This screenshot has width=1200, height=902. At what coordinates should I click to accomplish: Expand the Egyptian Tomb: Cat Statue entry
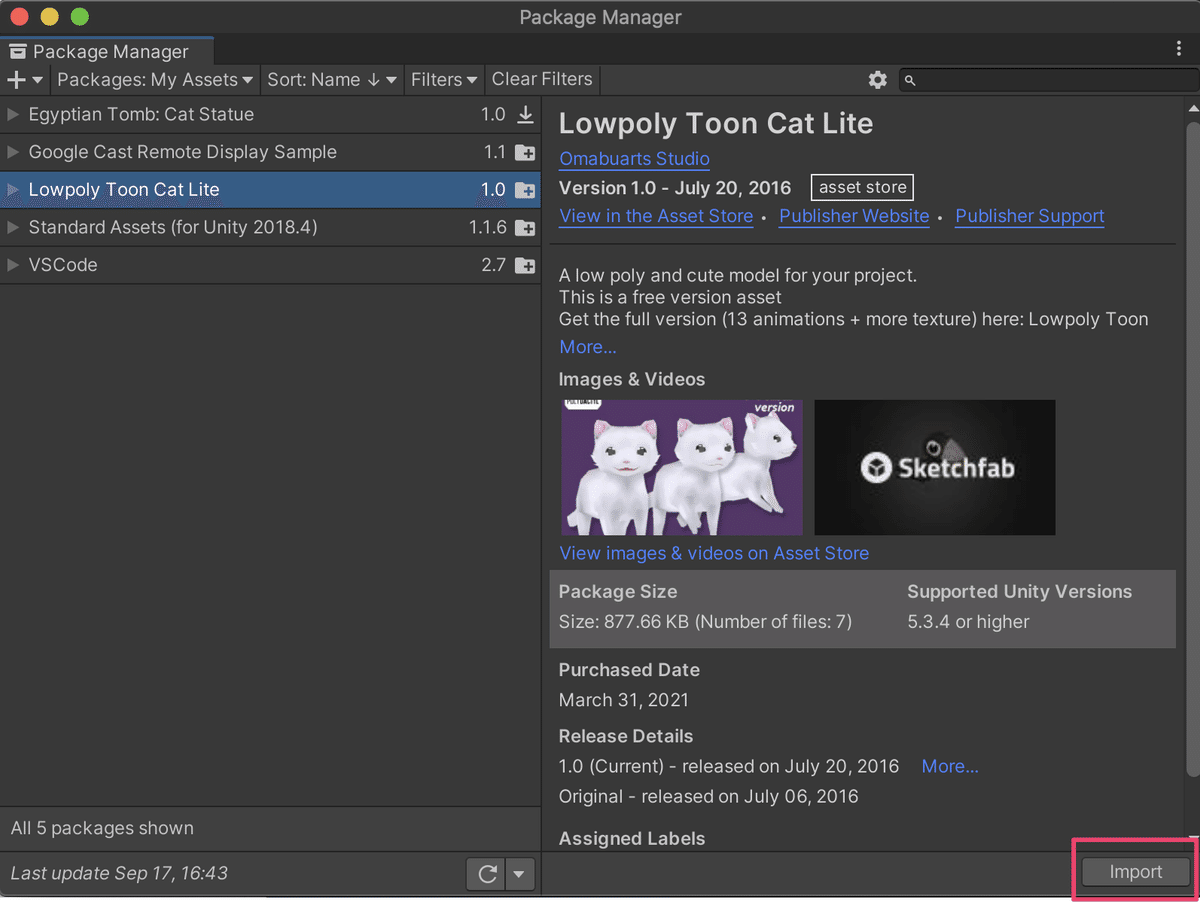13,115
